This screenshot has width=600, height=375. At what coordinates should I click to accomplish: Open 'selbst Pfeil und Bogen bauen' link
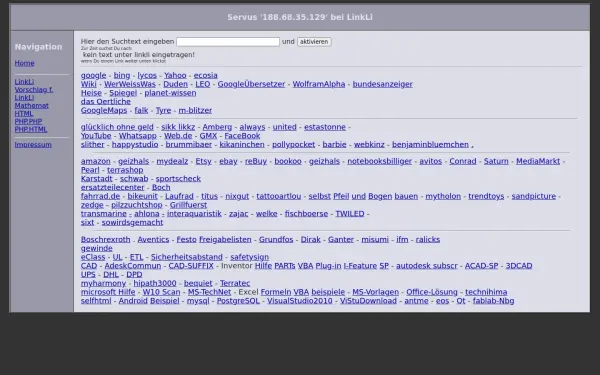[363, 196]
